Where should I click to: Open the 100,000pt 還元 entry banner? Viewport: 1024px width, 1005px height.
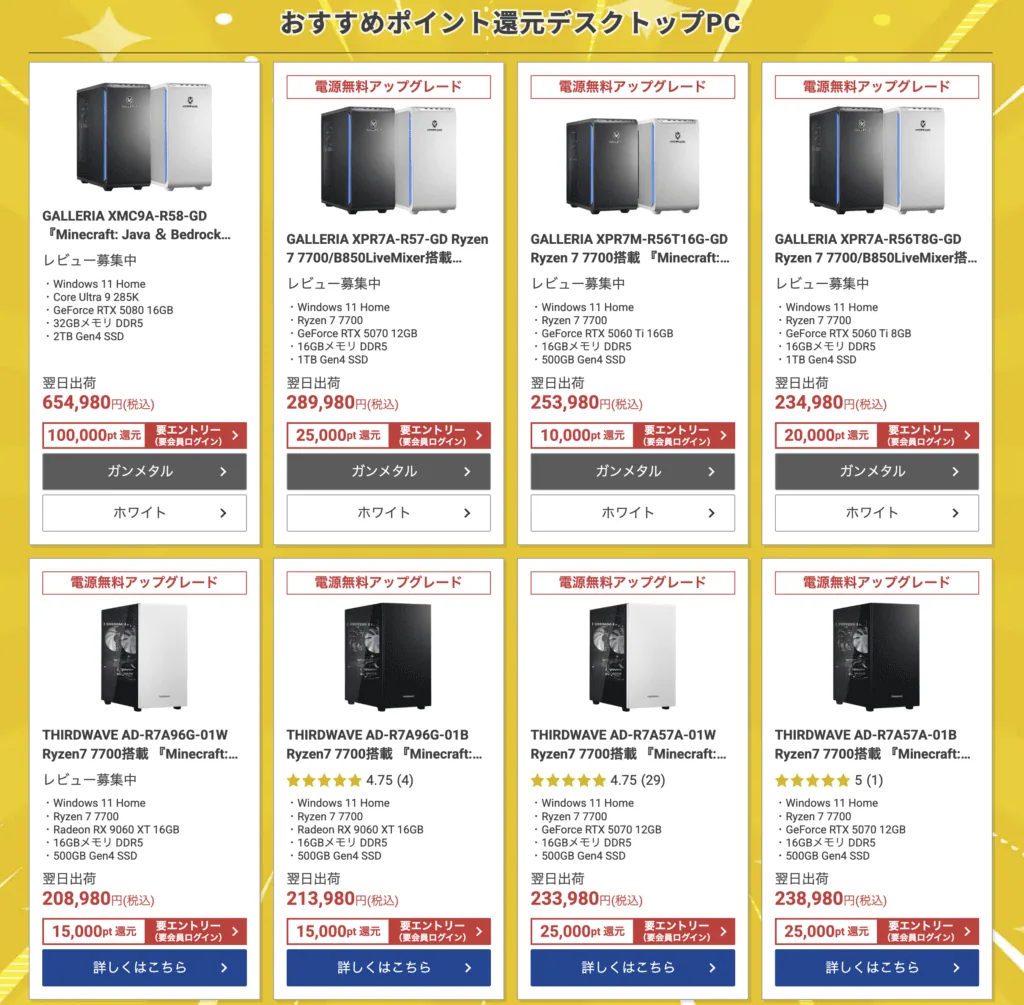(144, 435)
